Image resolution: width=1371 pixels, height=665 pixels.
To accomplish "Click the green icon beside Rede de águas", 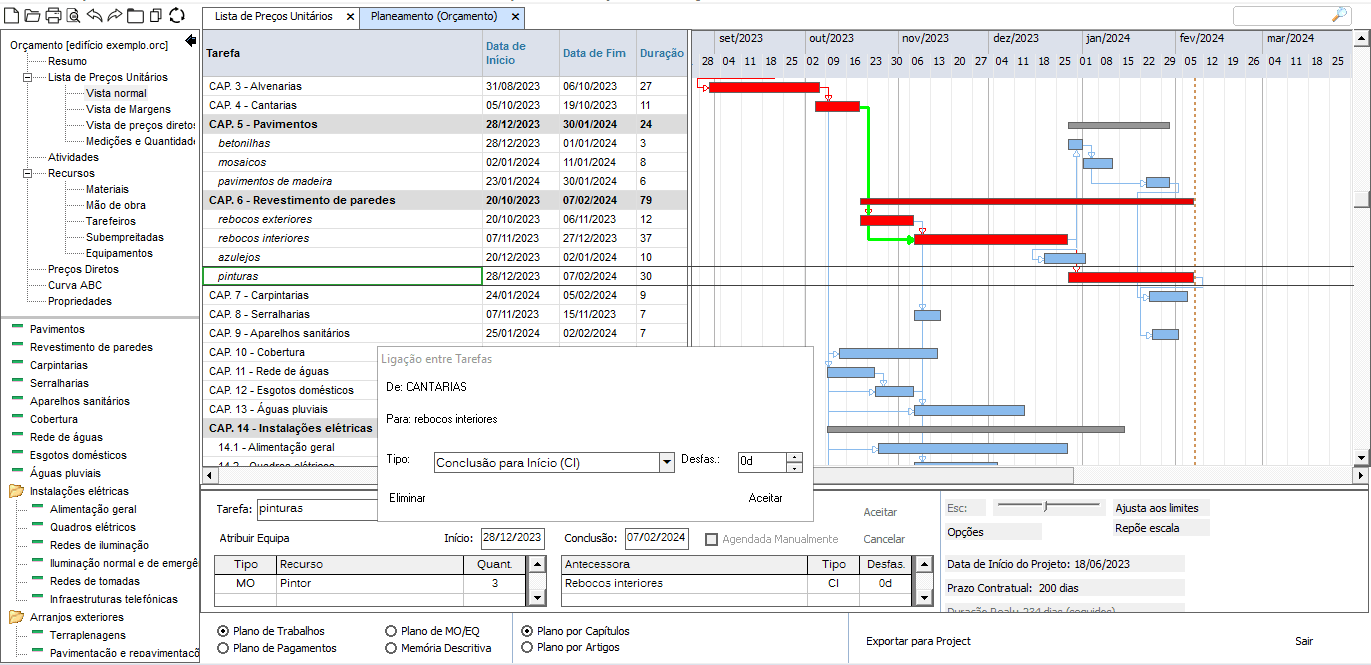I will [x=17, y=435].
